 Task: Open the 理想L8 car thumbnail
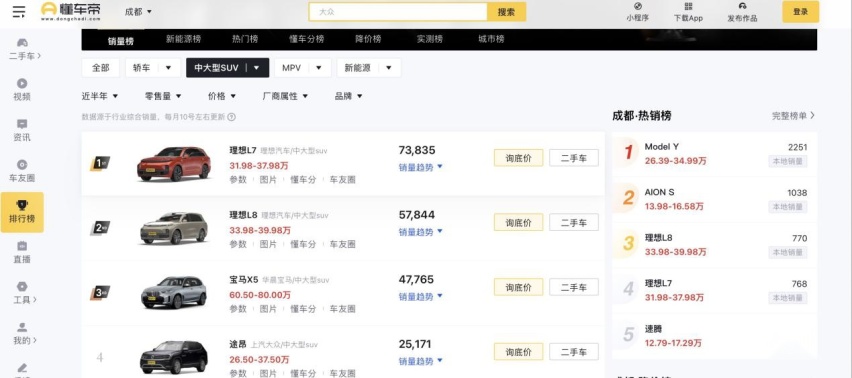click(173, 228)
